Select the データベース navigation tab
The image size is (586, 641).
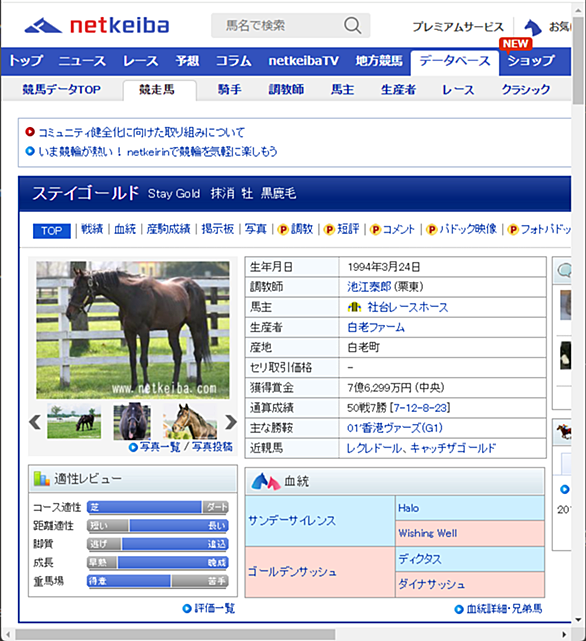[455, 61]
